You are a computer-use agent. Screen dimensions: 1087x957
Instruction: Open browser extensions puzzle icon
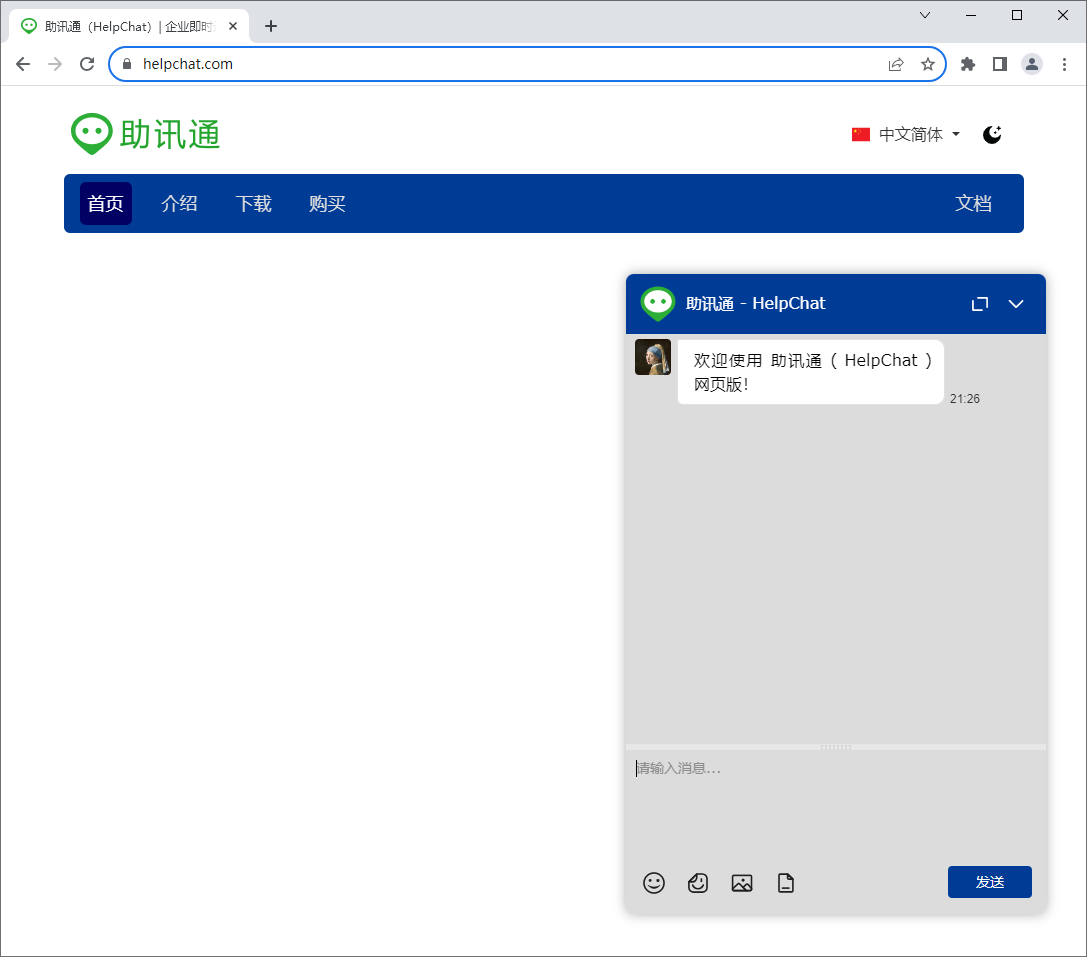[968, 64]
